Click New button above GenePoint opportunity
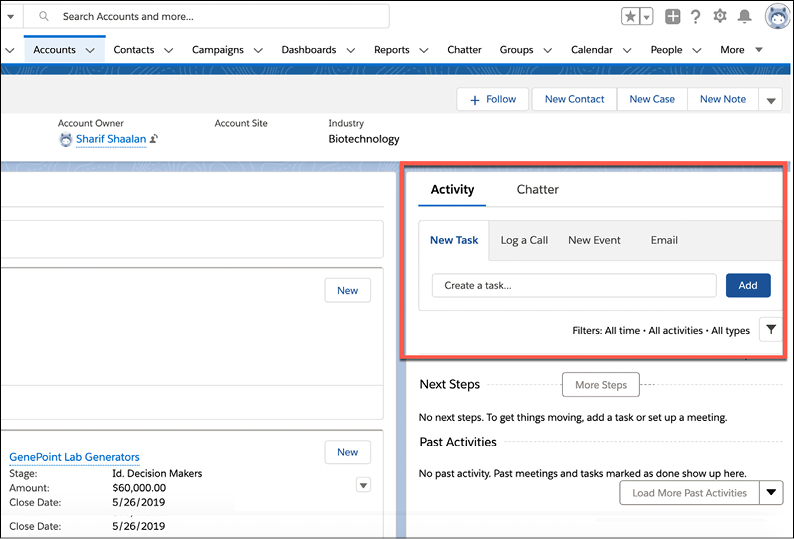 pyautogui.click(x=347, y=452)
